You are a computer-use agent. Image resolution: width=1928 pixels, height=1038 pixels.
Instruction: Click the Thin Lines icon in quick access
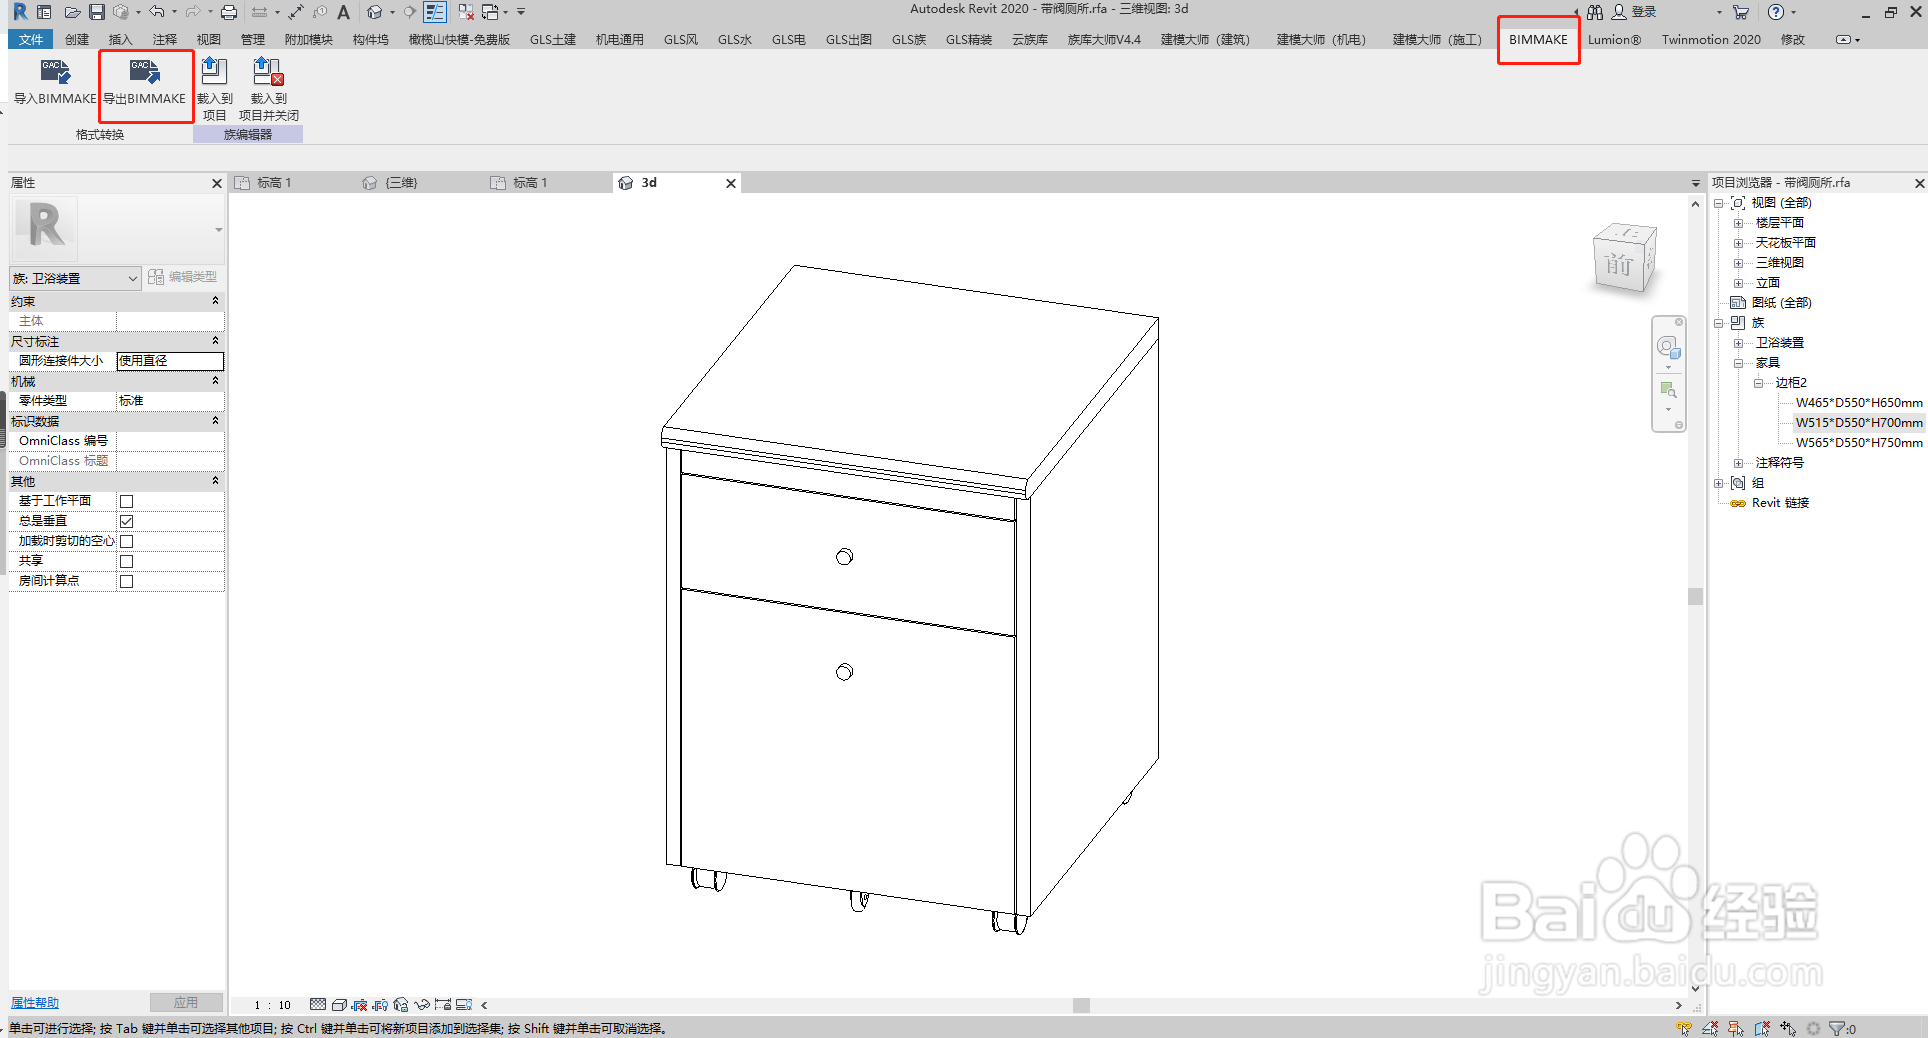[435, 12]
